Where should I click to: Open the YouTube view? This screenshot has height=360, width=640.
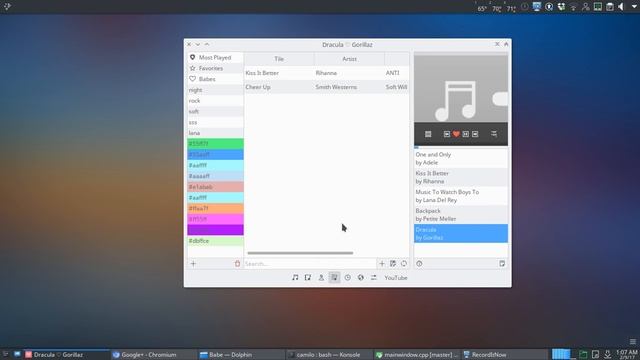coord(396,278)
